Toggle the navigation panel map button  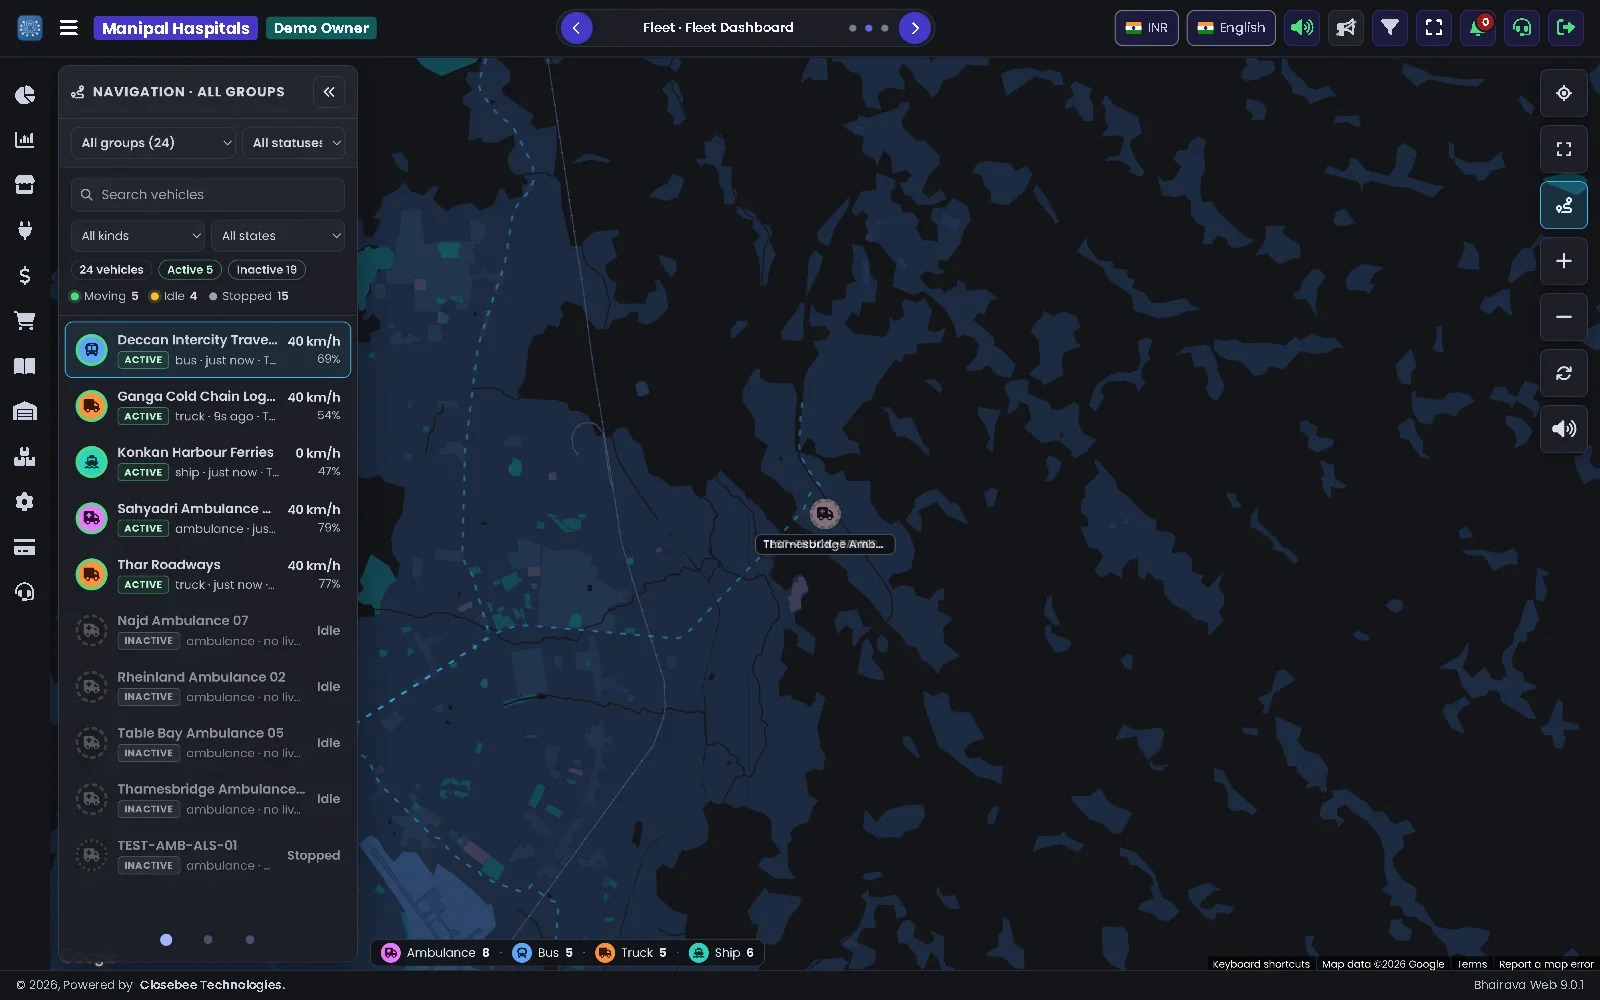coord(1564,205)
